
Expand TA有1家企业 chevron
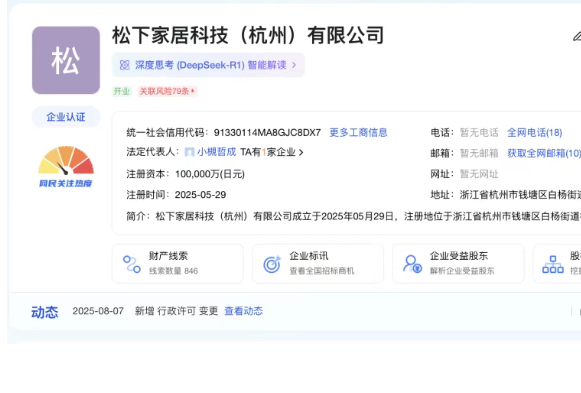tap(301, 152)
